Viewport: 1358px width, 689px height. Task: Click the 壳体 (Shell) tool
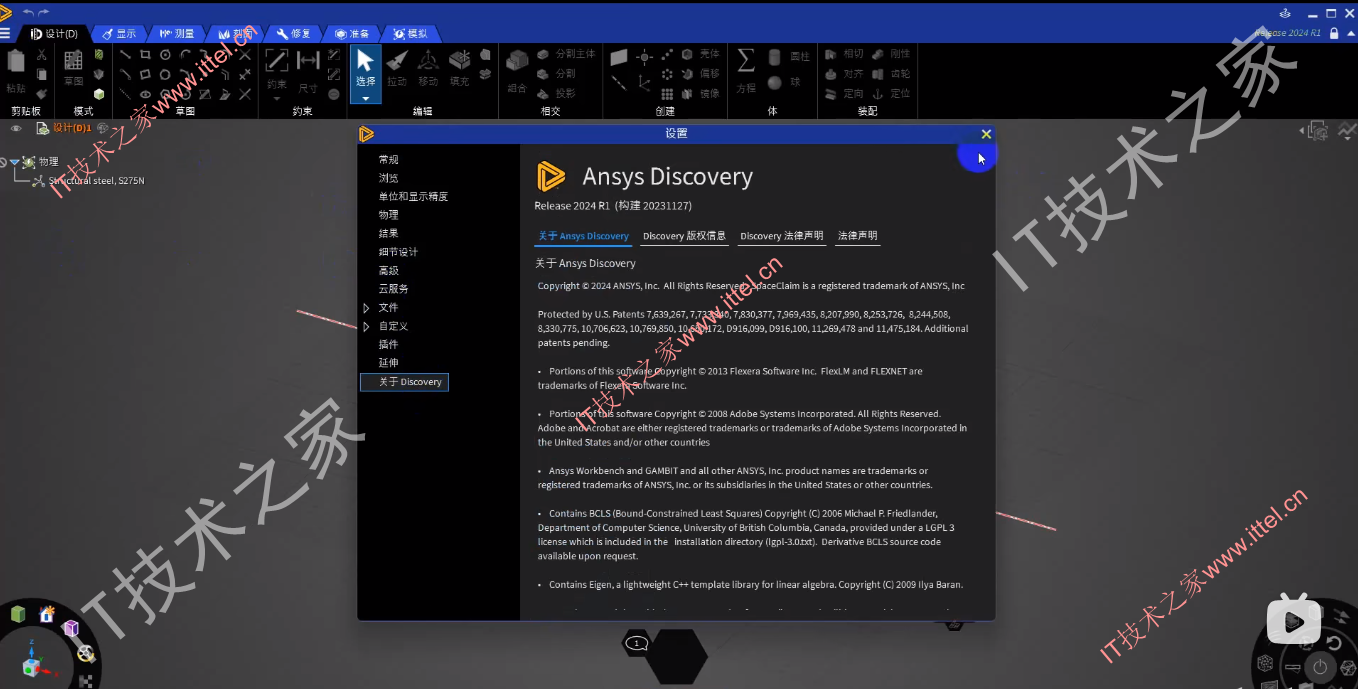[x=700, y=54]
